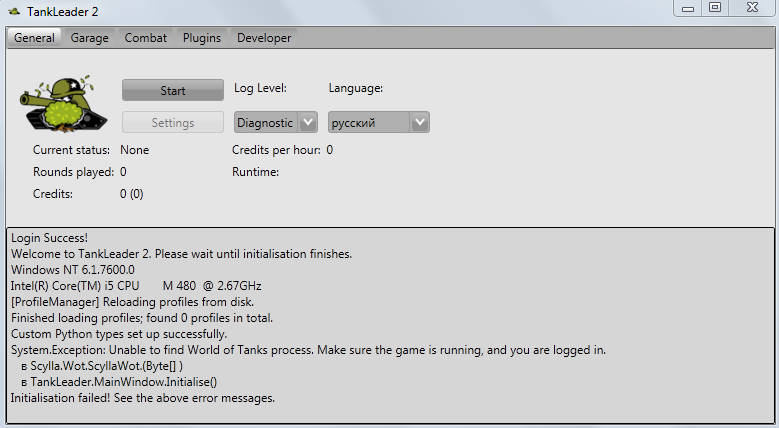
Task: Click the 'Intel(R) Core(TM) i5 CPU' log line
Action: tap(136, 286)
